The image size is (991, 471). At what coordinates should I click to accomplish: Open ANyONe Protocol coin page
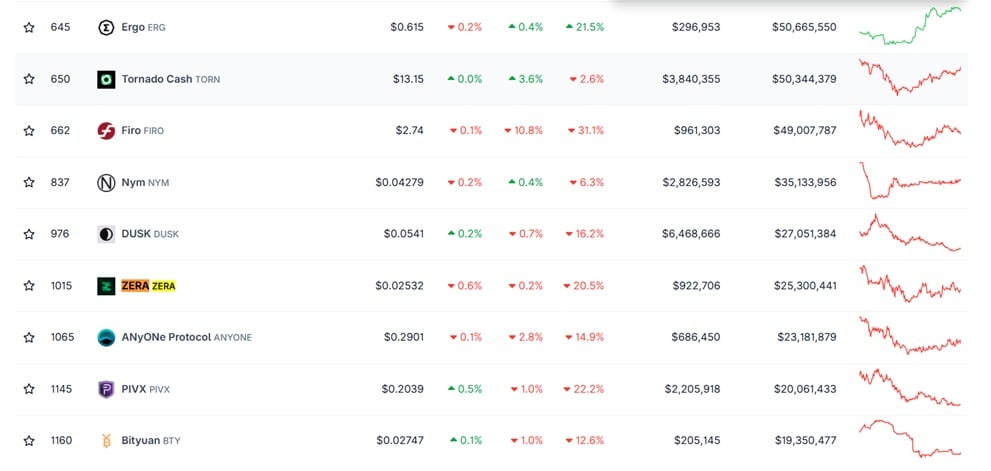(x=186, y=338)
